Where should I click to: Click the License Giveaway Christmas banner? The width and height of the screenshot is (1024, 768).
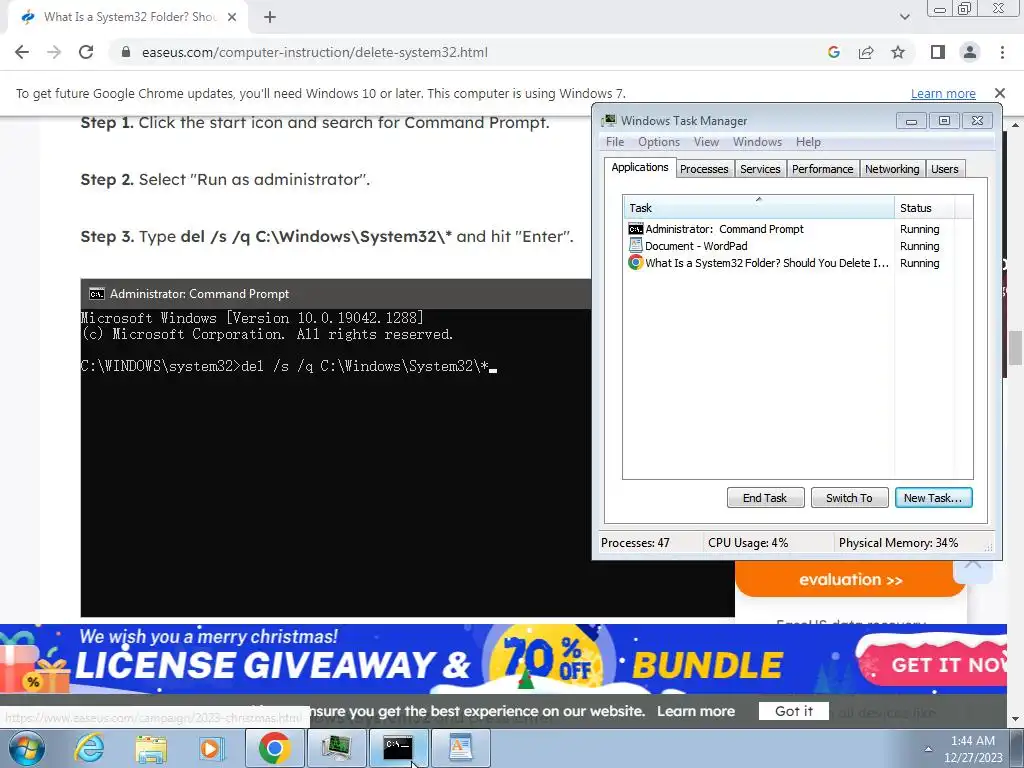click(503, 658)
